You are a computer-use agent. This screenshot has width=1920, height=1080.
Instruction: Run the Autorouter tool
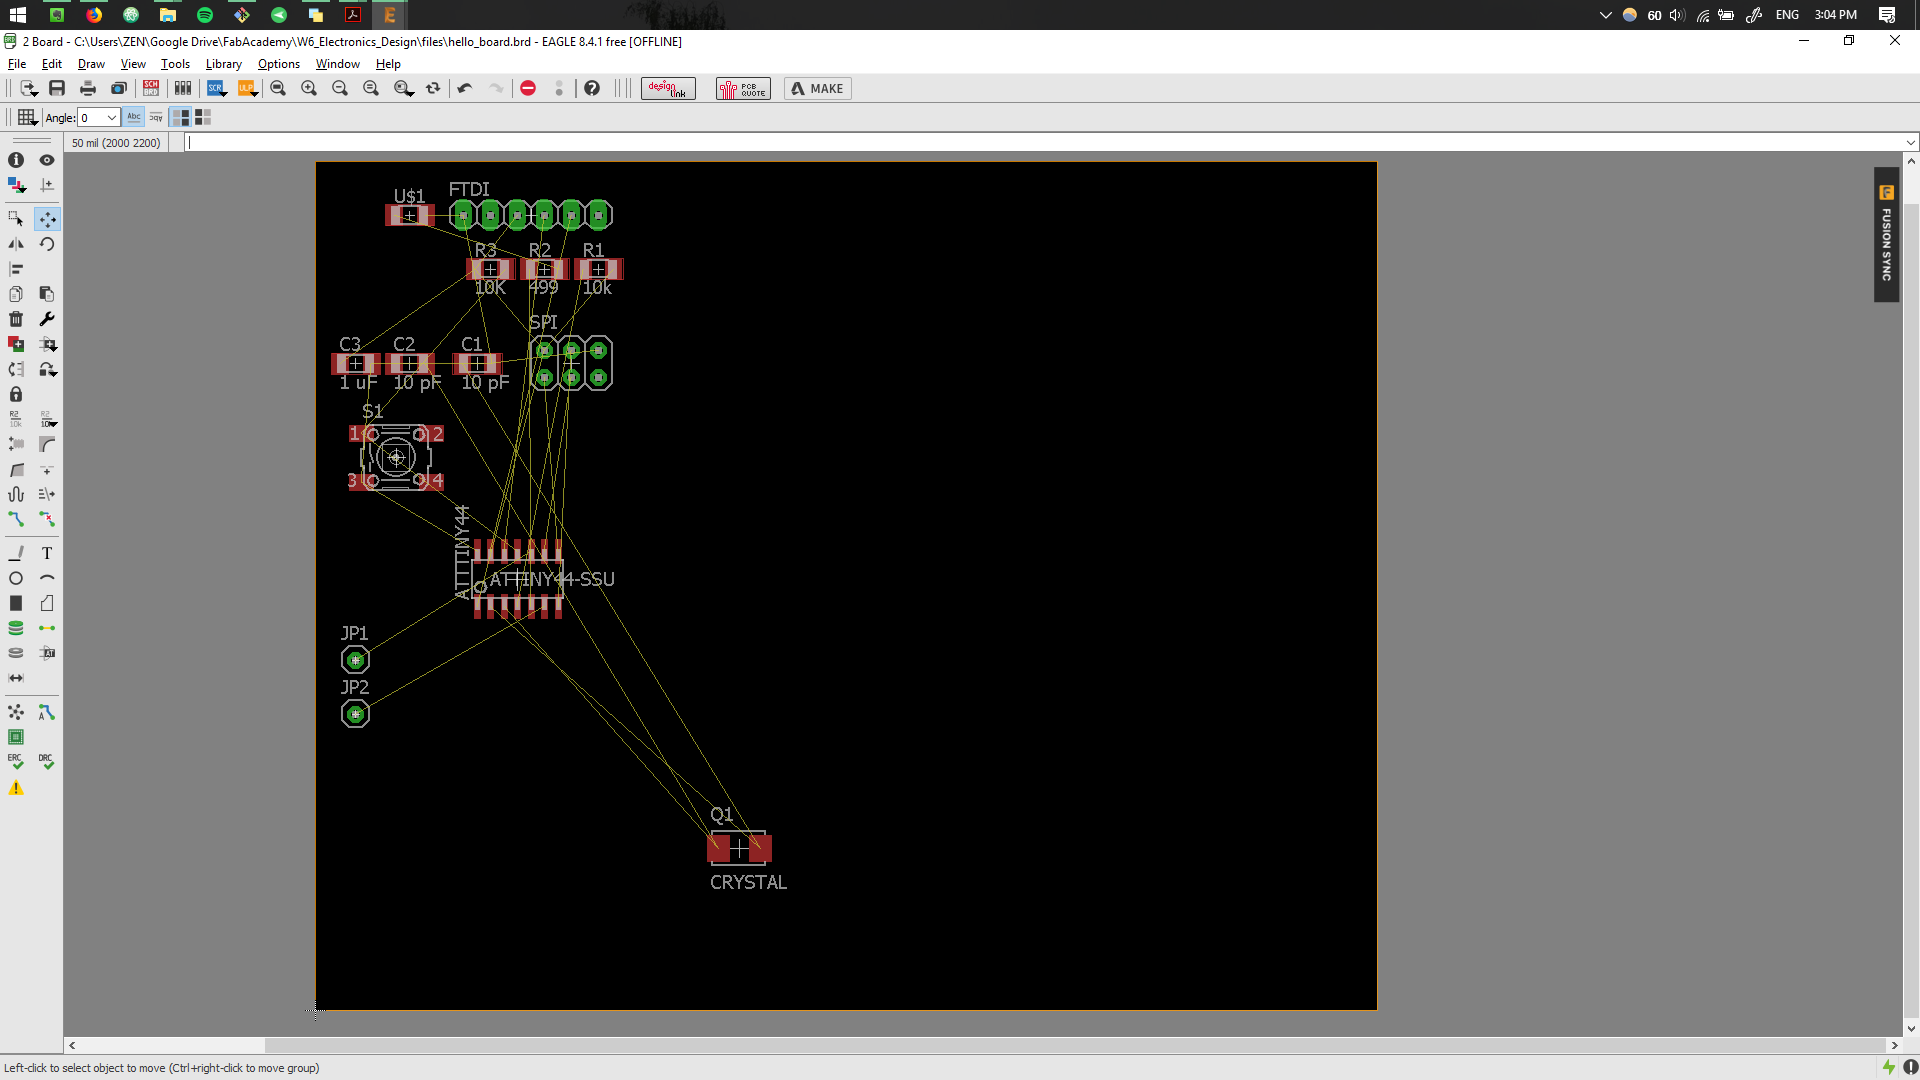[47, 712]
